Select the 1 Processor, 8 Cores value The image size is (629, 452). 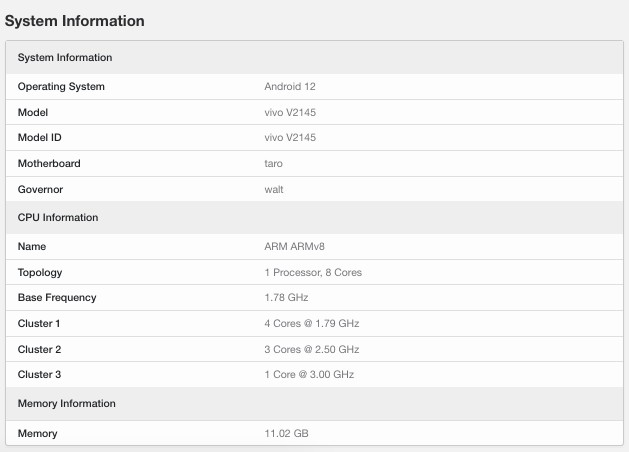tap(313, 272)
